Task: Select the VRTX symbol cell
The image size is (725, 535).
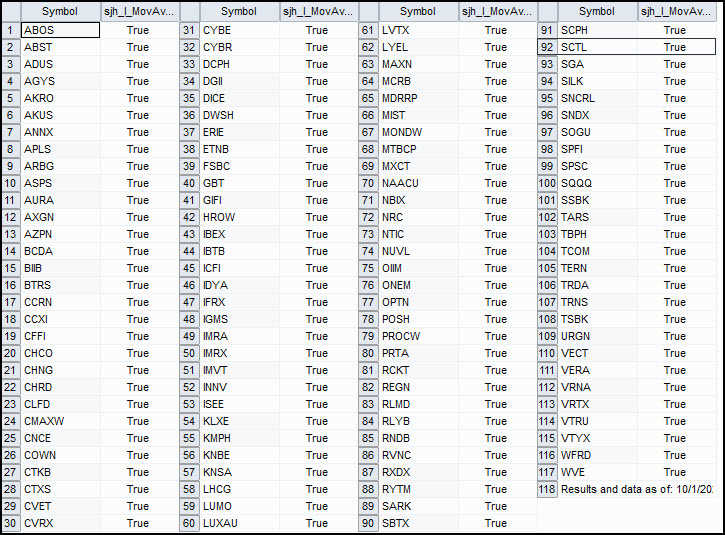Action: pyautogui.click(x=597, y=404)
